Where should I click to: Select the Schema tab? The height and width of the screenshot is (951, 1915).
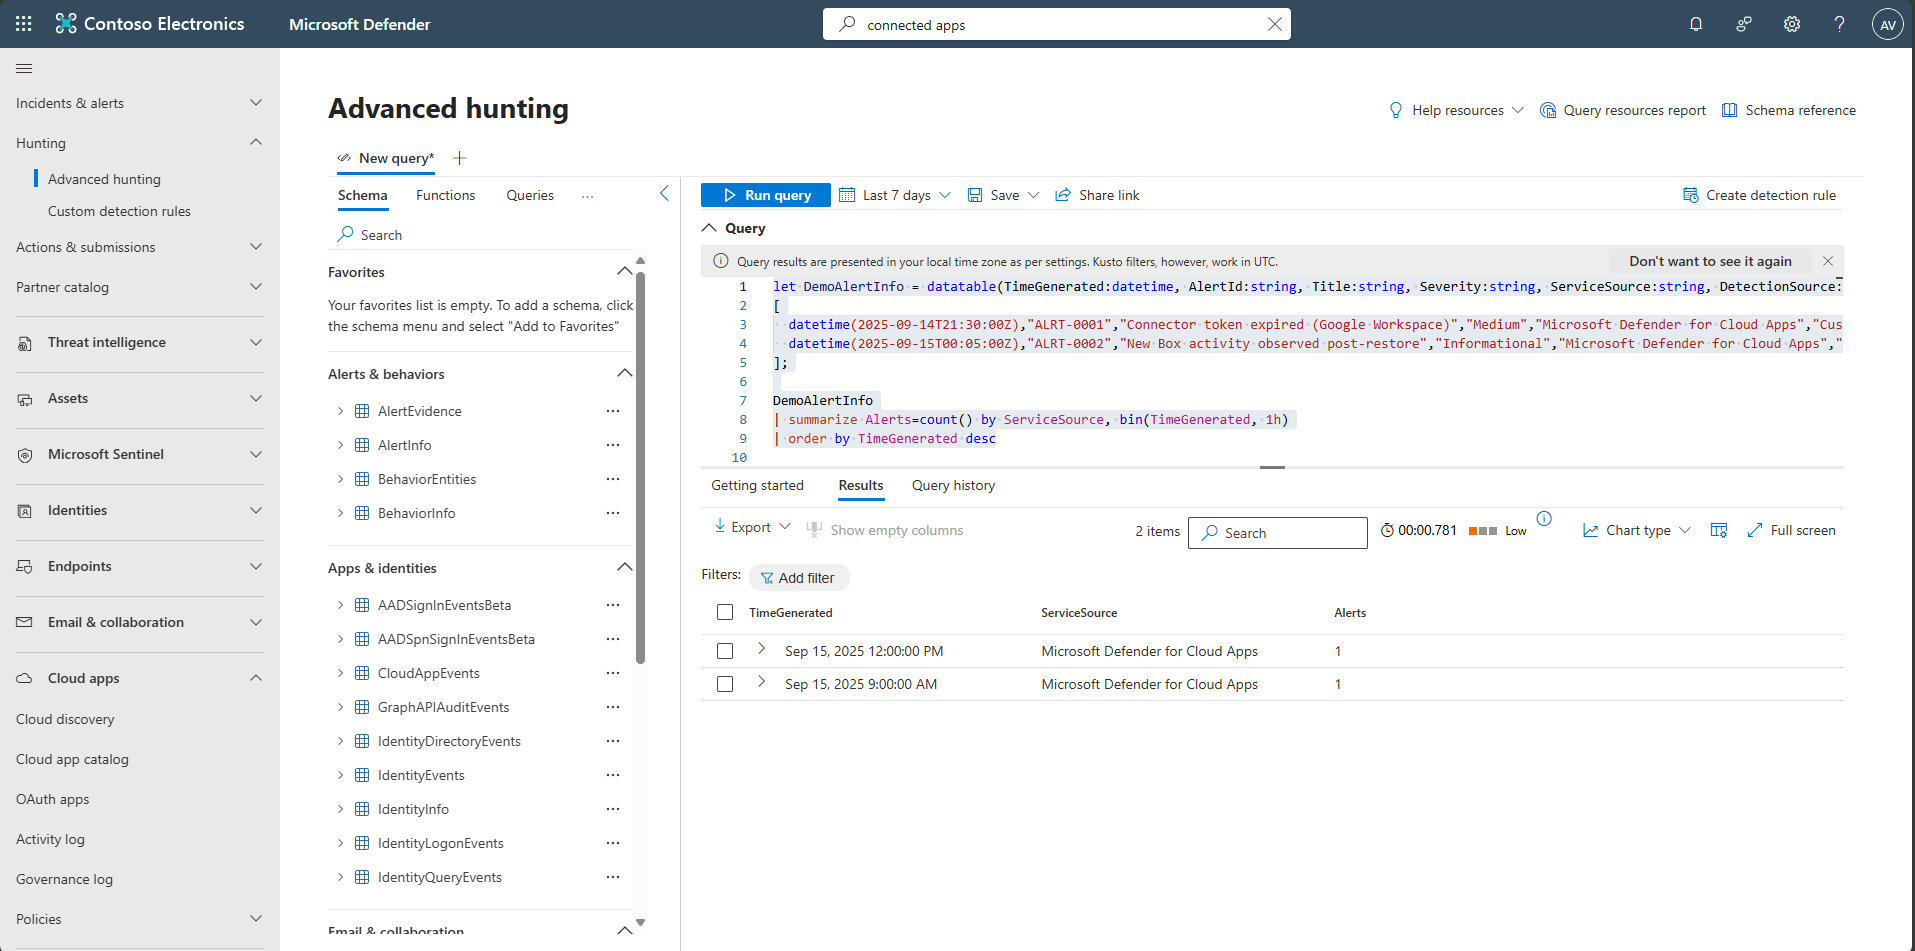click(363, 195)
